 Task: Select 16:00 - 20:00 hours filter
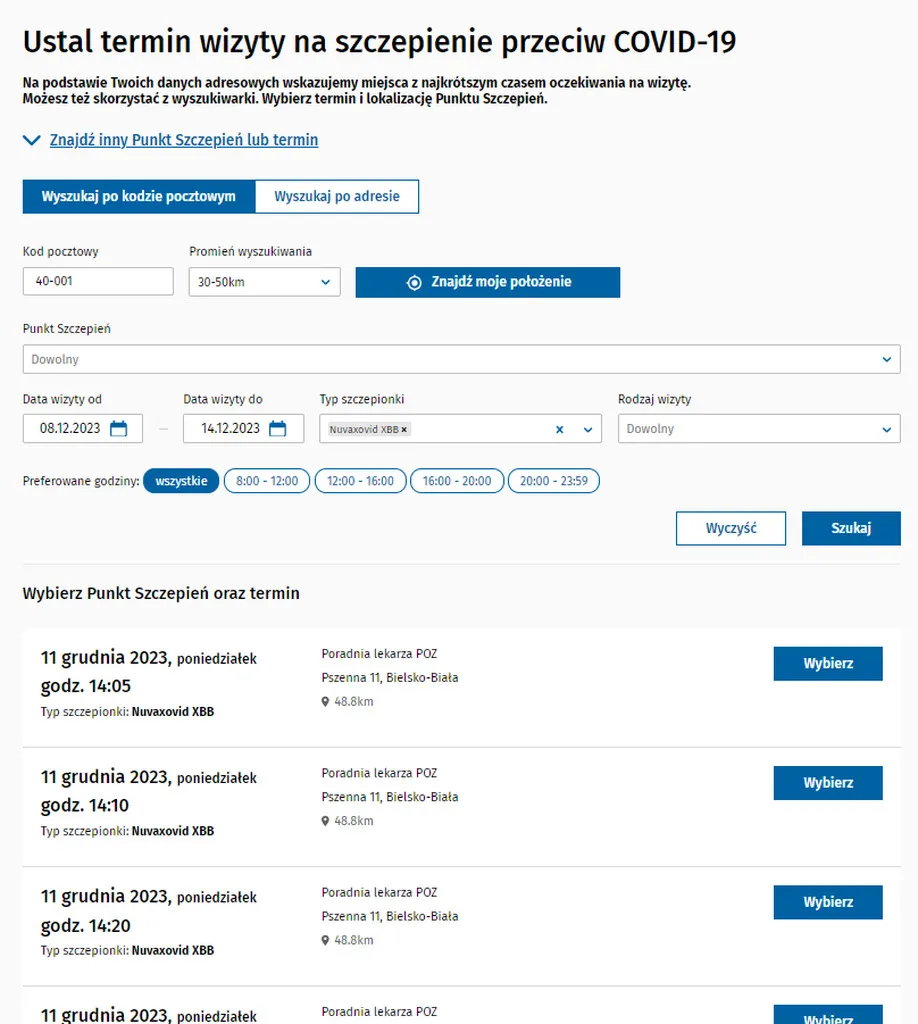tap(457, 481)
